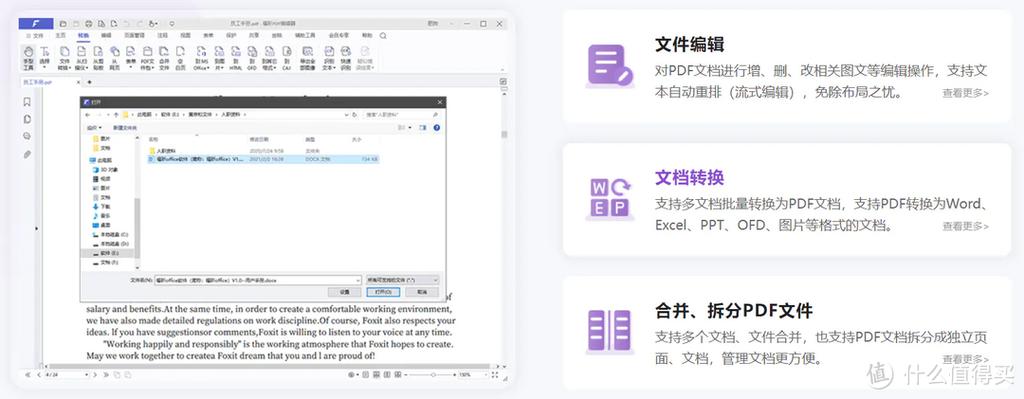Switch to the 编辑 ribbon tab
1024x399 pixels.
[106, 35]
